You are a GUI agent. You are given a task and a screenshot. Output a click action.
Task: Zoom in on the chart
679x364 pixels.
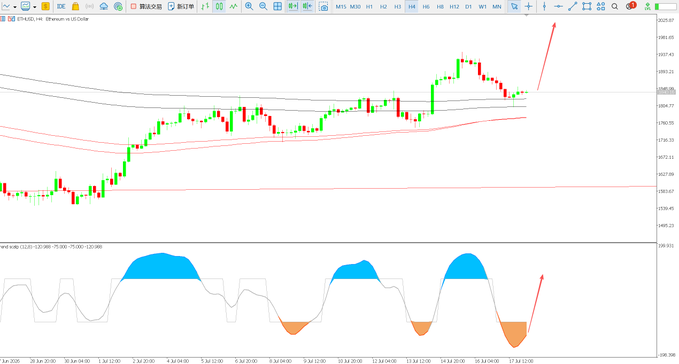(249, 6)
